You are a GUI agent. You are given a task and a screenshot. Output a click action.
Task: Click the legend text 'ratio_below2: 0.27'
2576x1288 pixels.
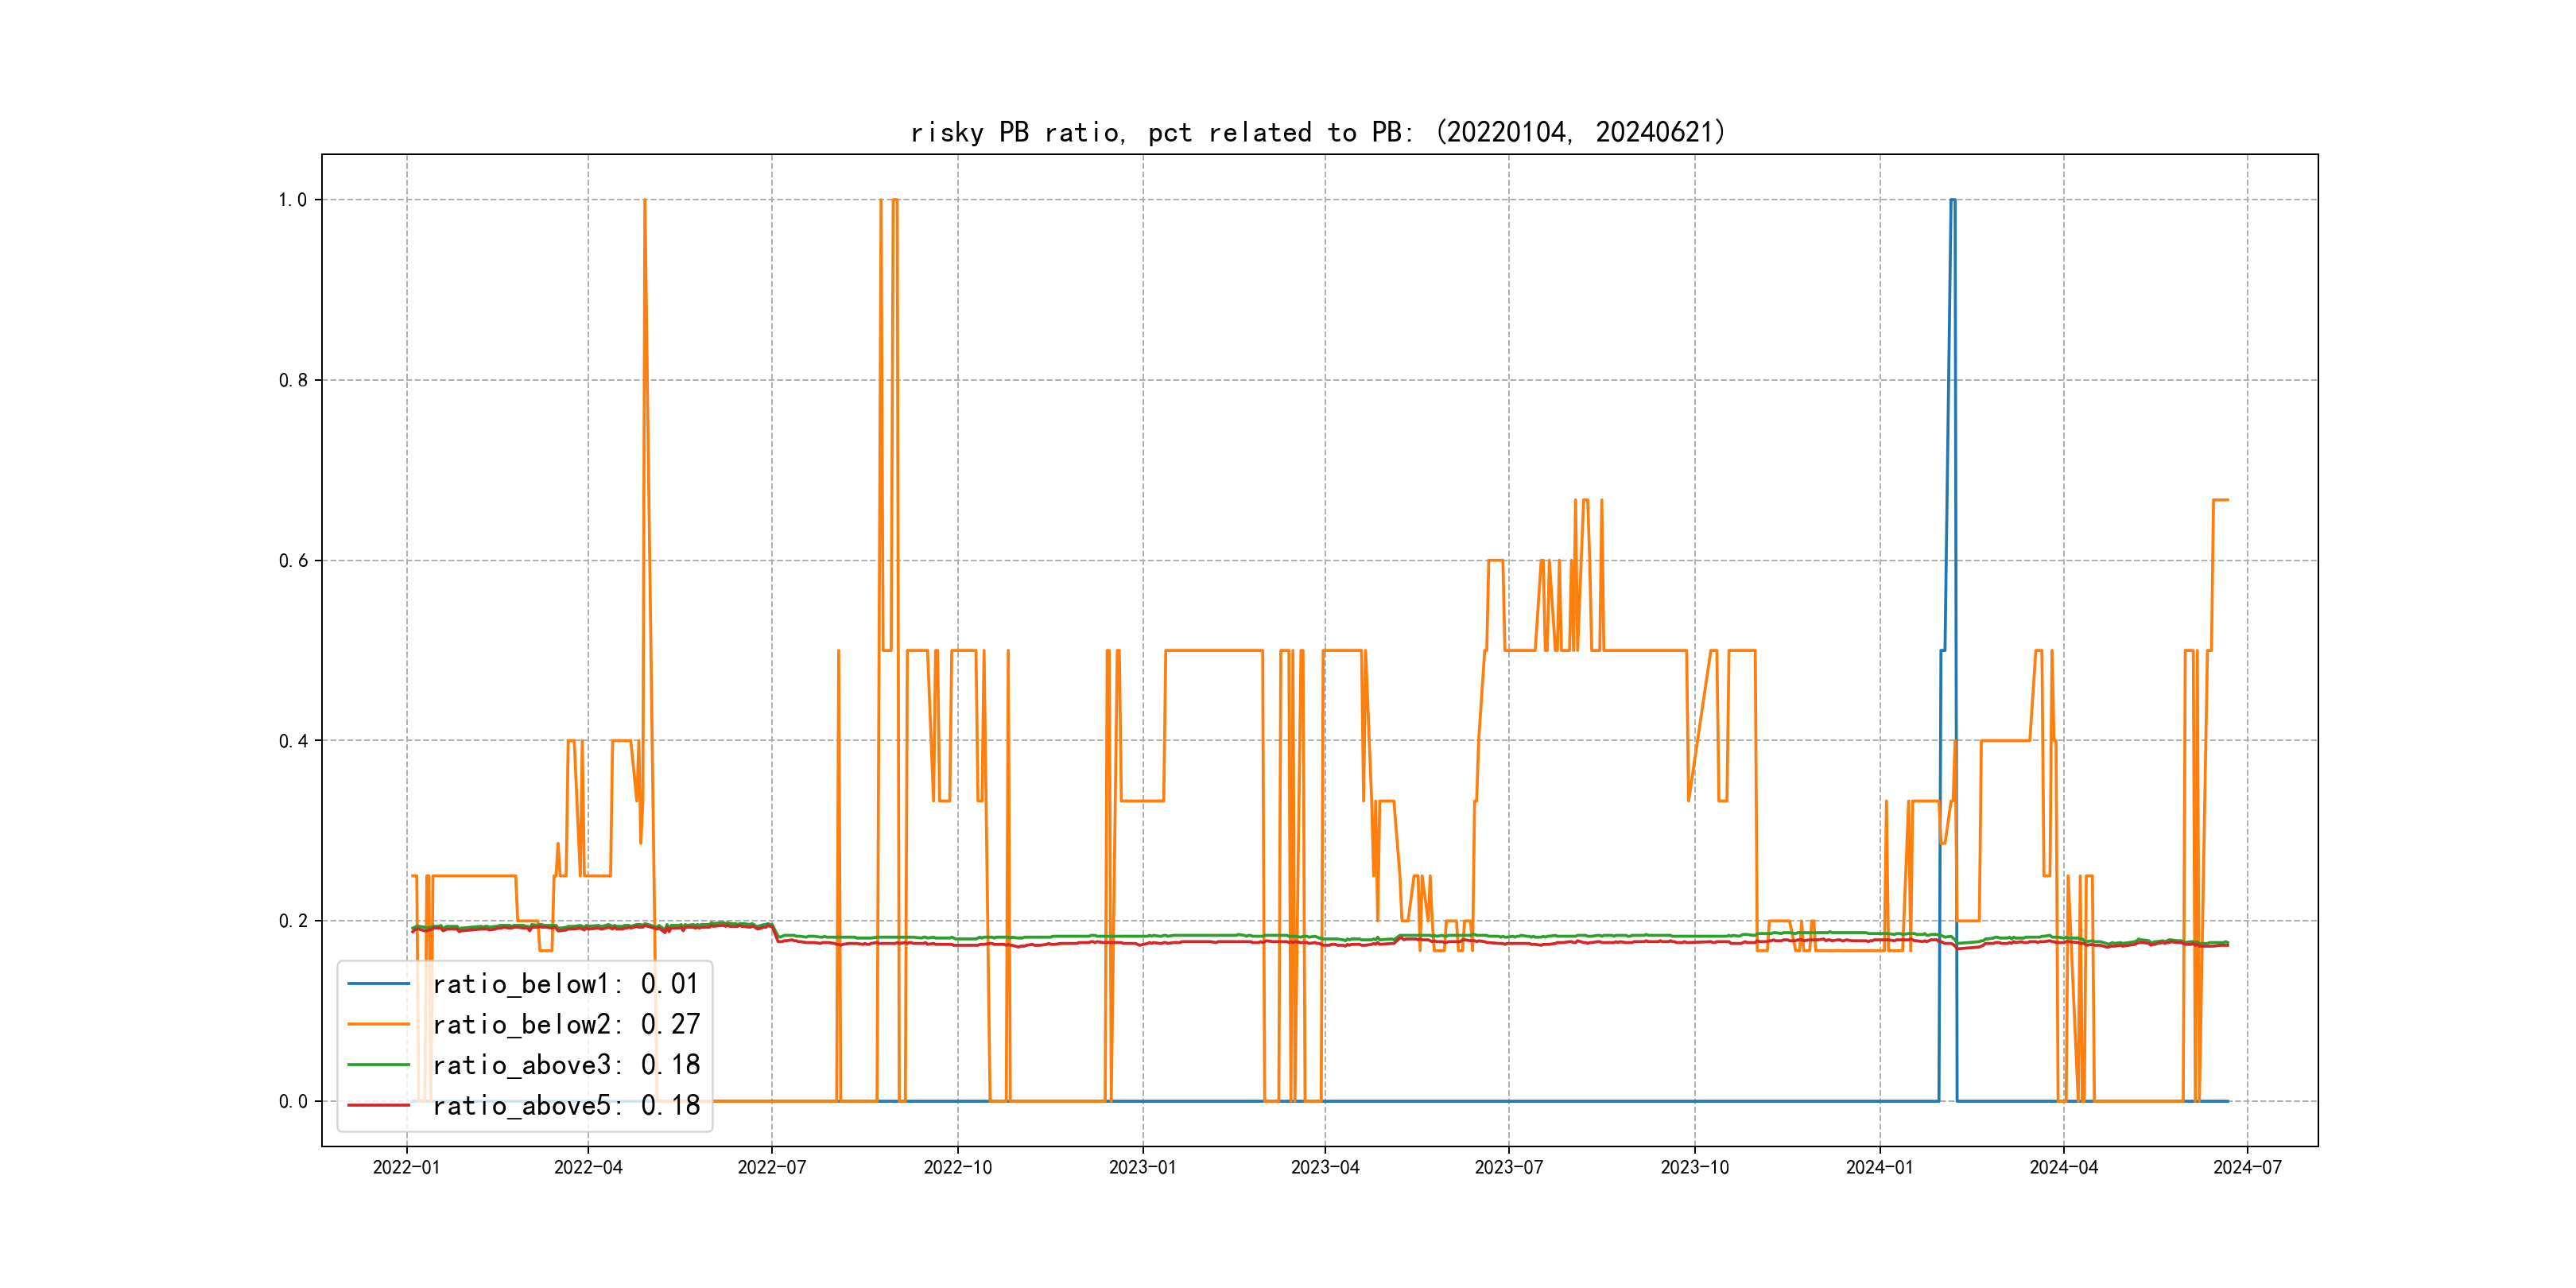click(565, 1024)
